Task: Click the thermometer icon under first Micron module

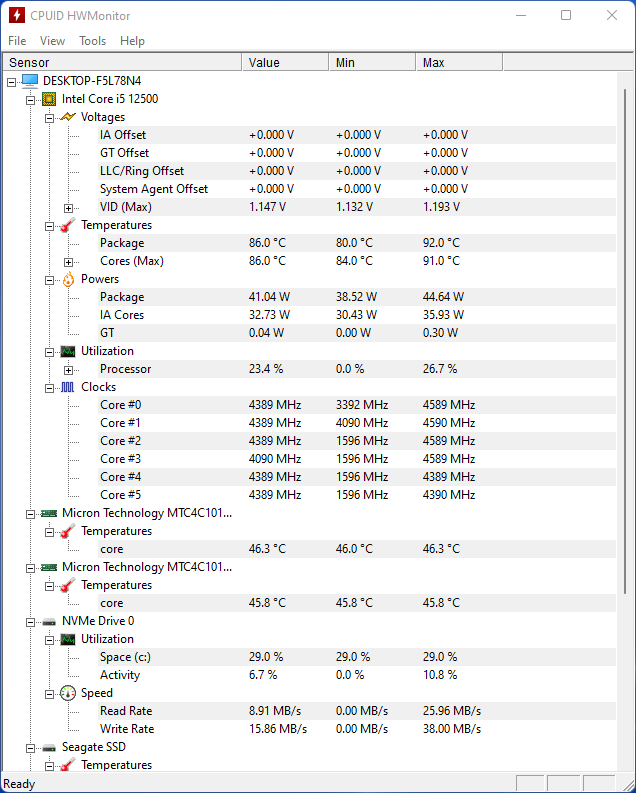Action: (68, 531)
